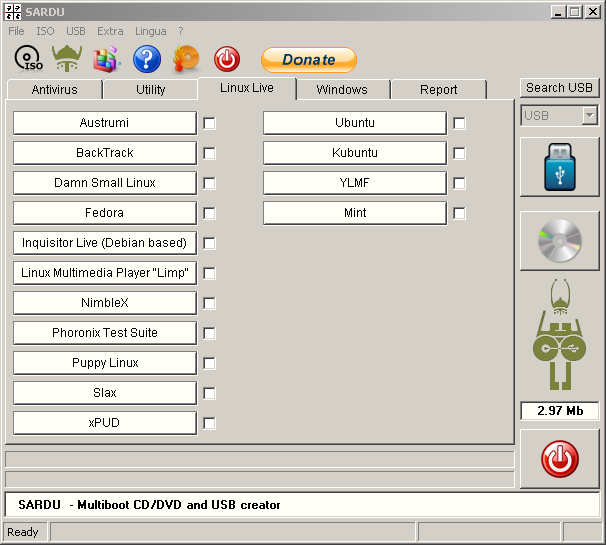Tick the YLMF checkbox
606x545 pixels.
click(459, 183)
